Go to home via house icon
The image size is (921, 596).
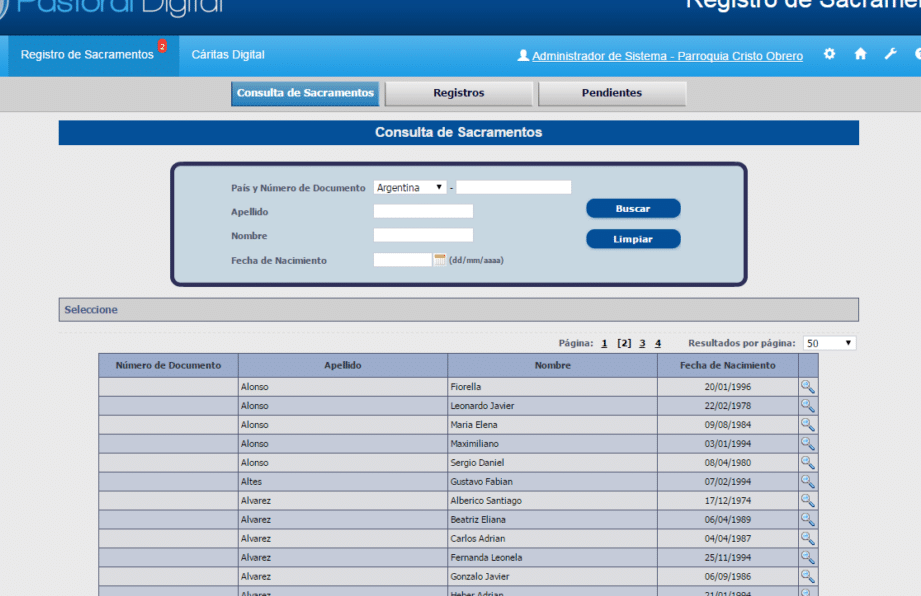pyautogui.click(x=860, y=55)
